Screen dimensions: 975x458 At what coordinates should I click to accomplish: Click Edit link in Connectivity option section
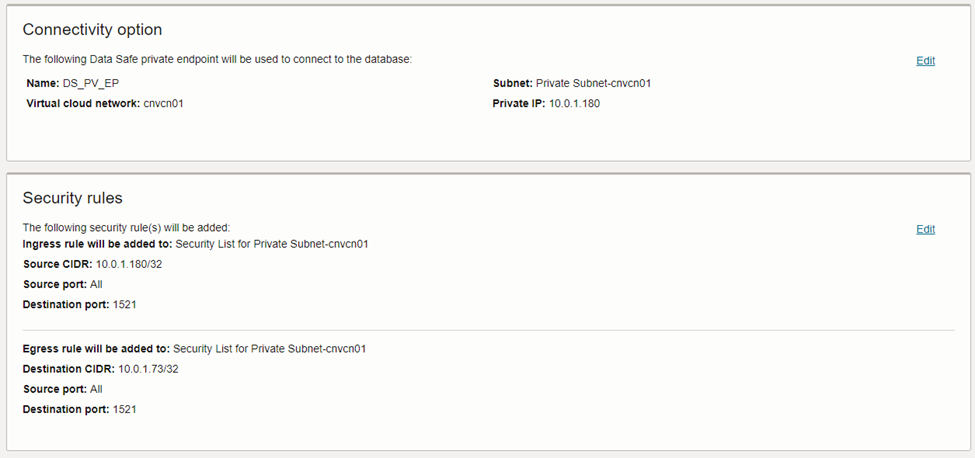(x=925, y=61)
